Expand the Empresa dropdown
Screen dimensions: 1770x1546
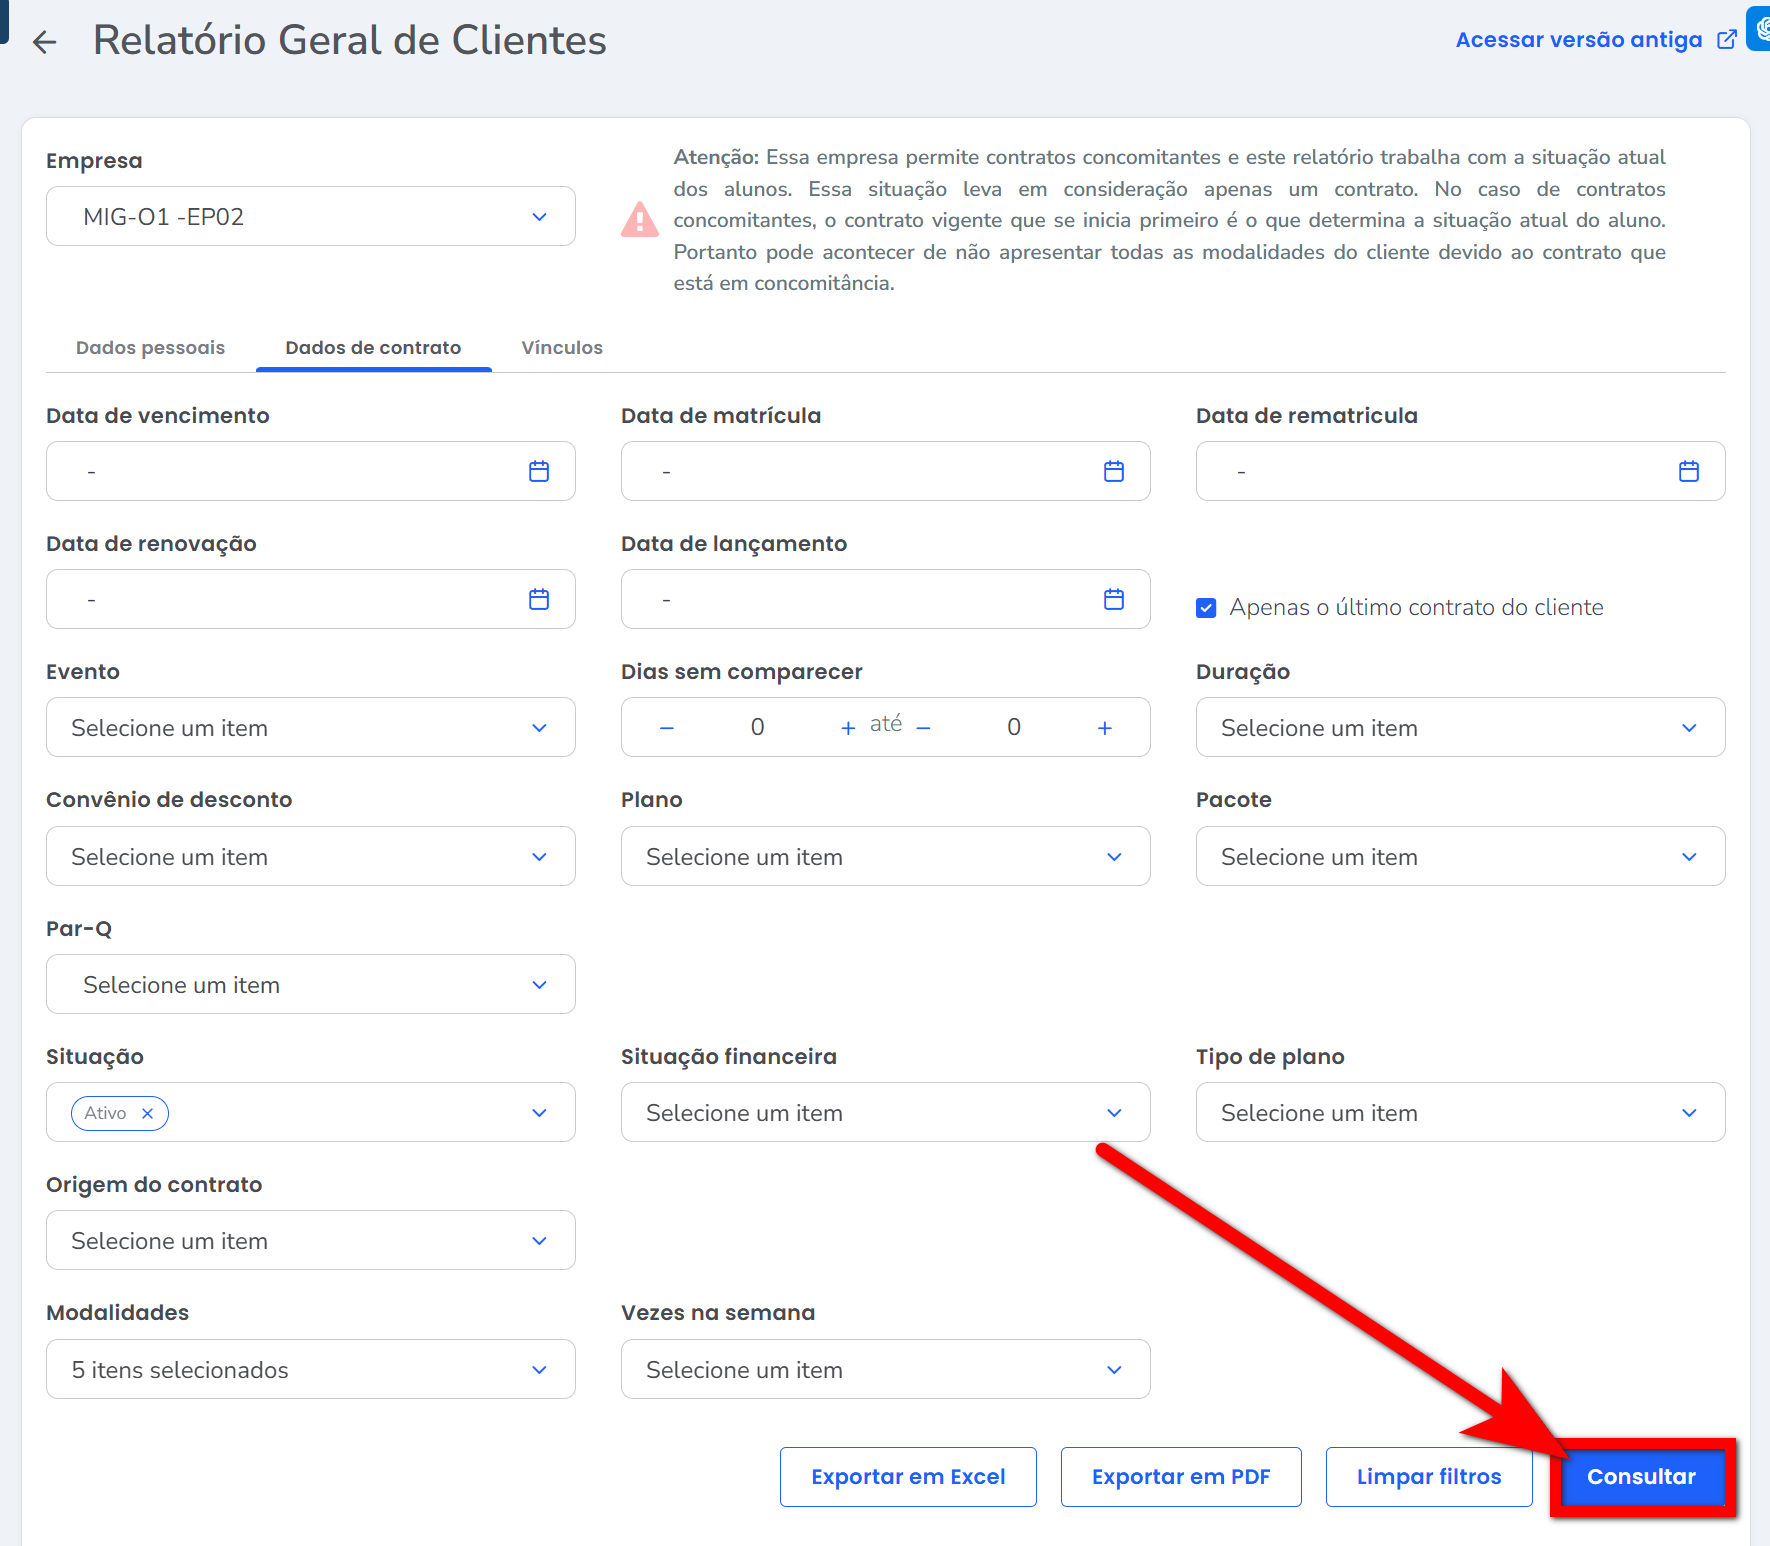[x=539, y=217]
